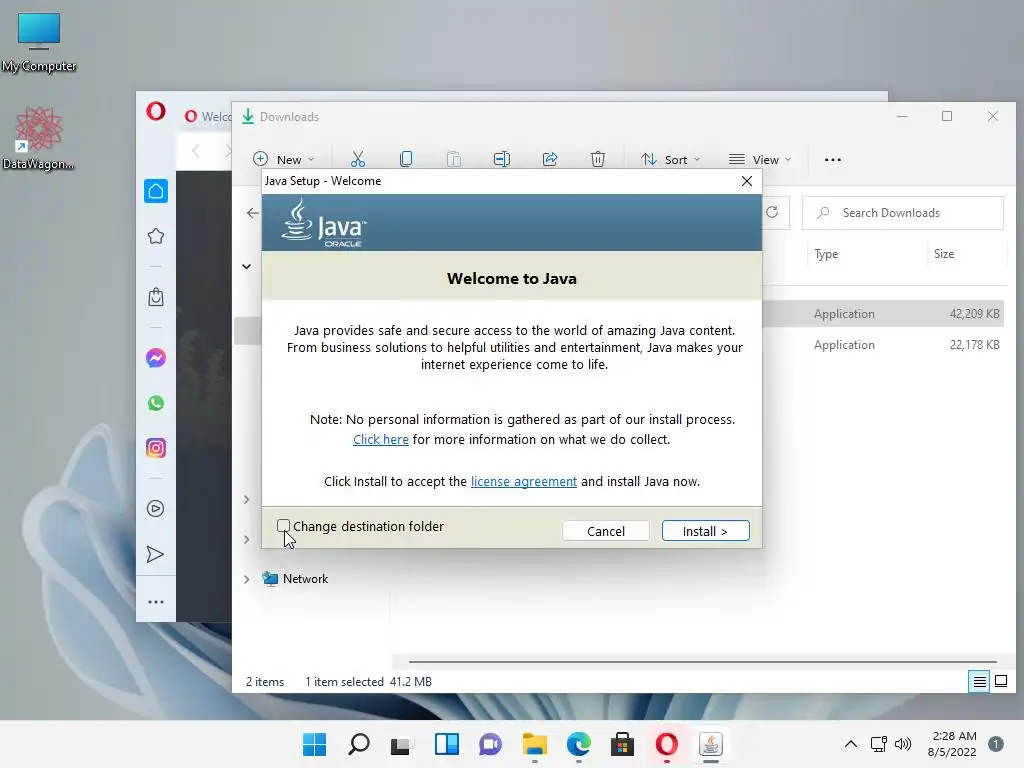1024x768 pixels.
Task: Open the Click here information link
Action: pos(381,440)
